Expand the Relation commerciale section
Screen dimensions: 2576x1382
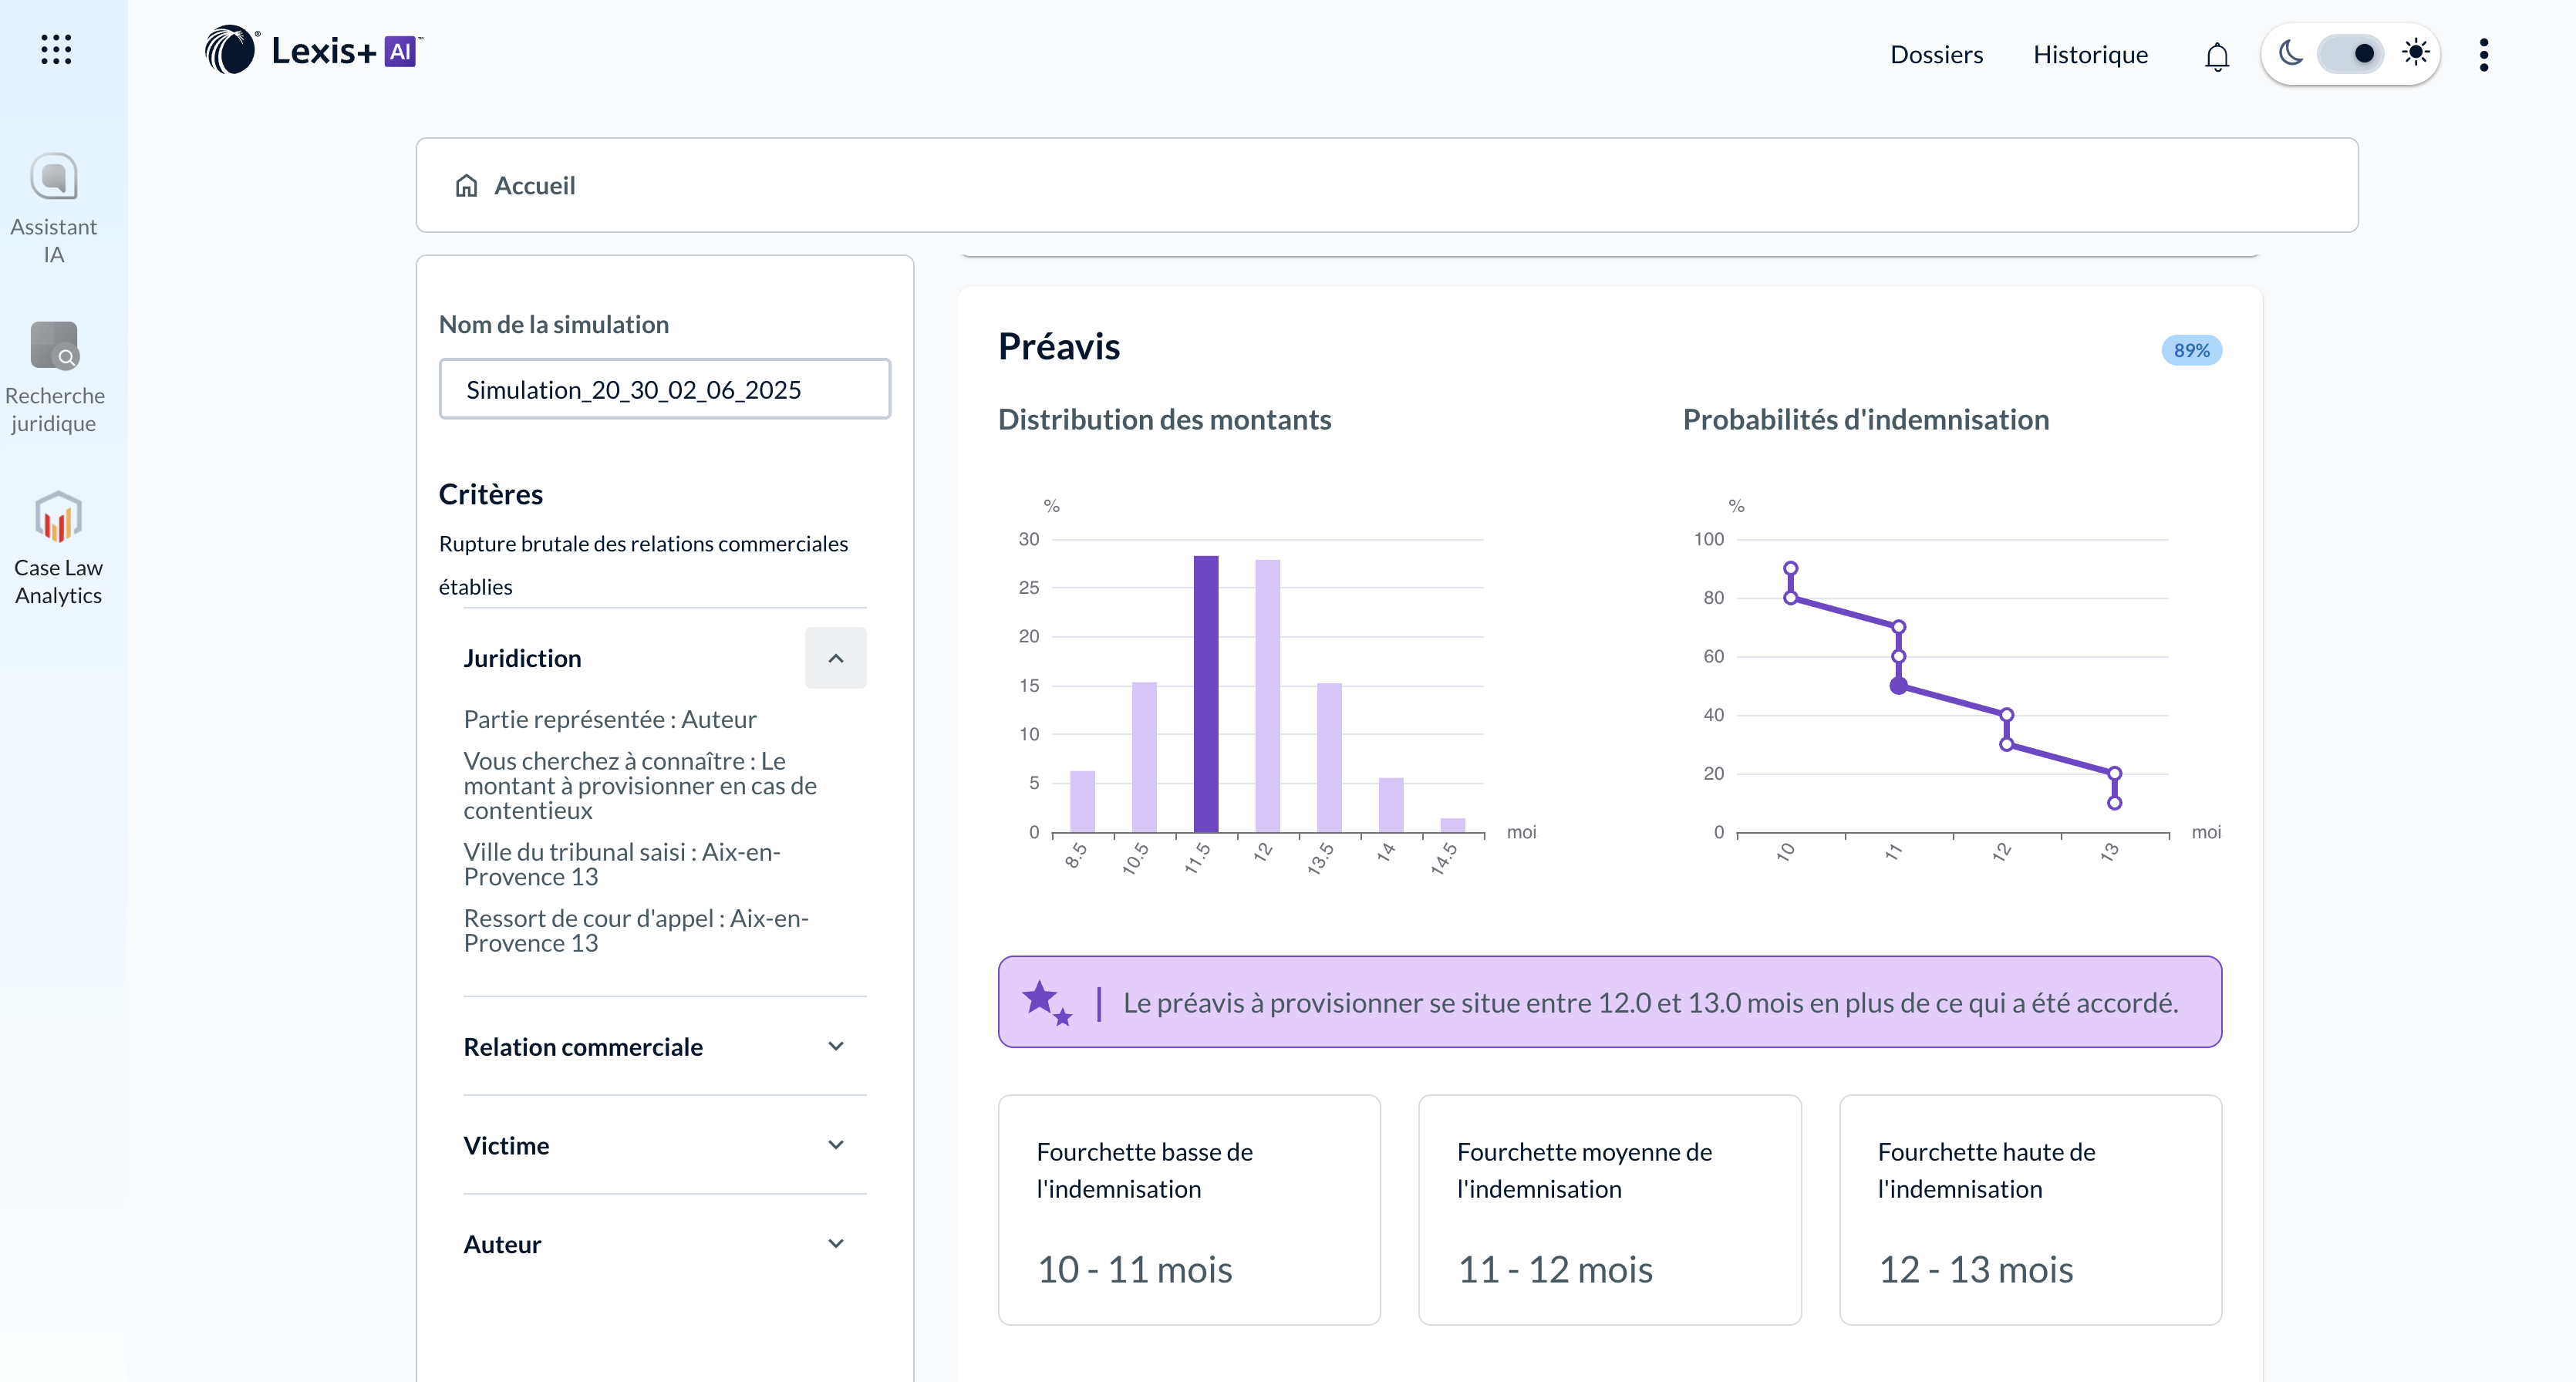(835, 1046)
